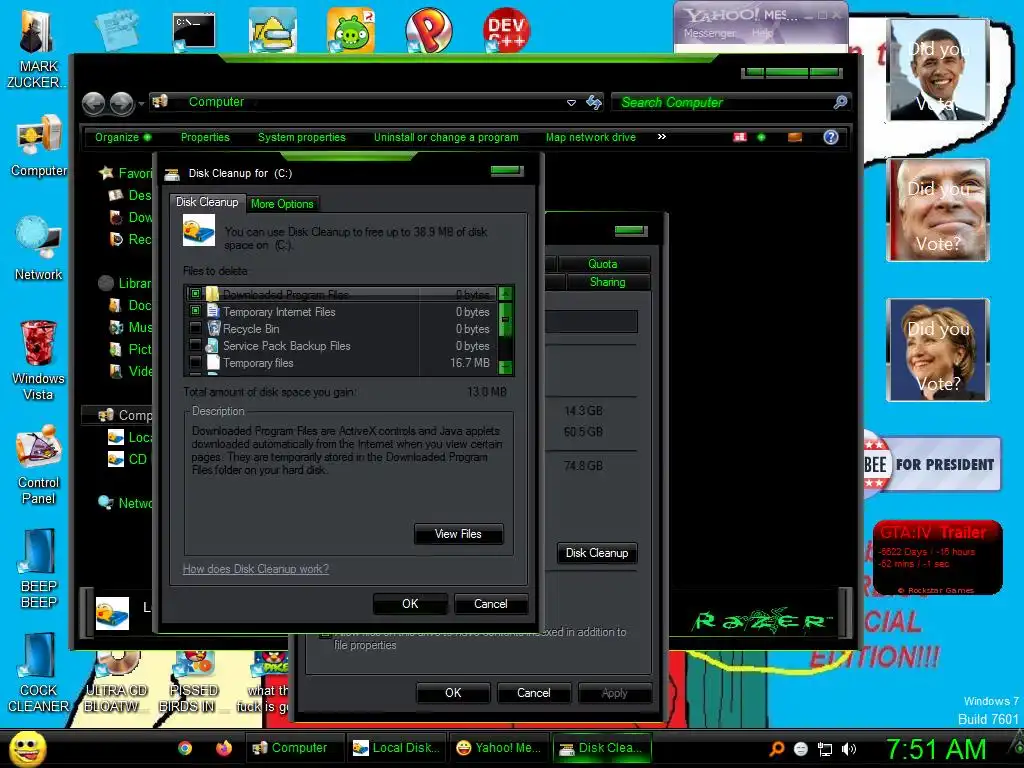The height and width of the screenshot is (768, 1024).
Task: Click the Local Disk taskbar button
Action: (x=396, y=748)
